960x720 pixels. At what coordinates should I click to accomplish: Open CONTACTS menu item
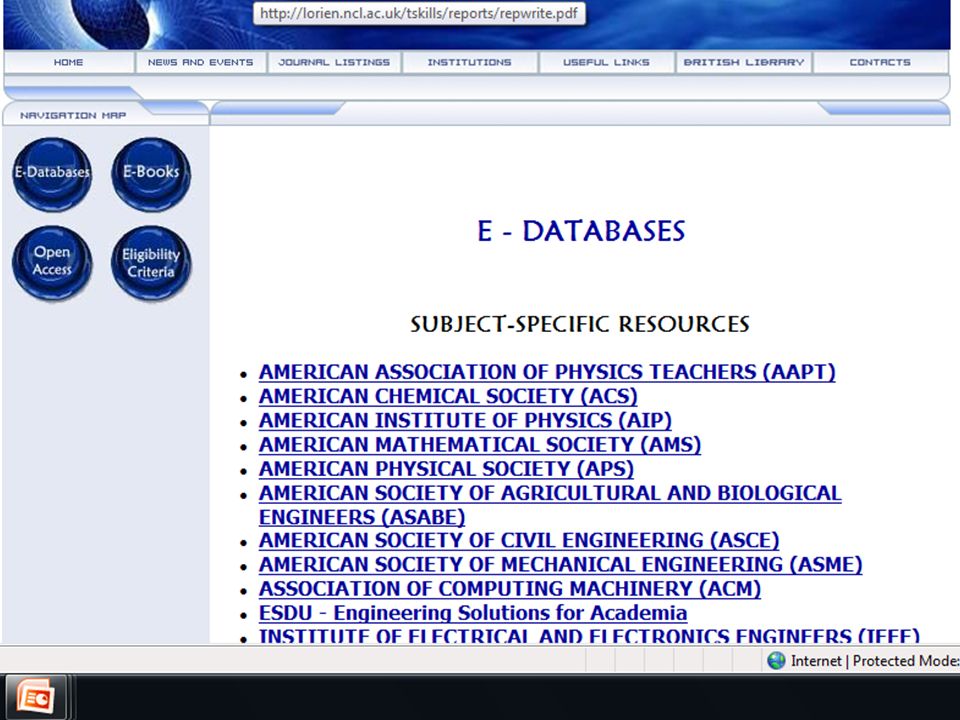pyautogui.click(x=880, y=62)
